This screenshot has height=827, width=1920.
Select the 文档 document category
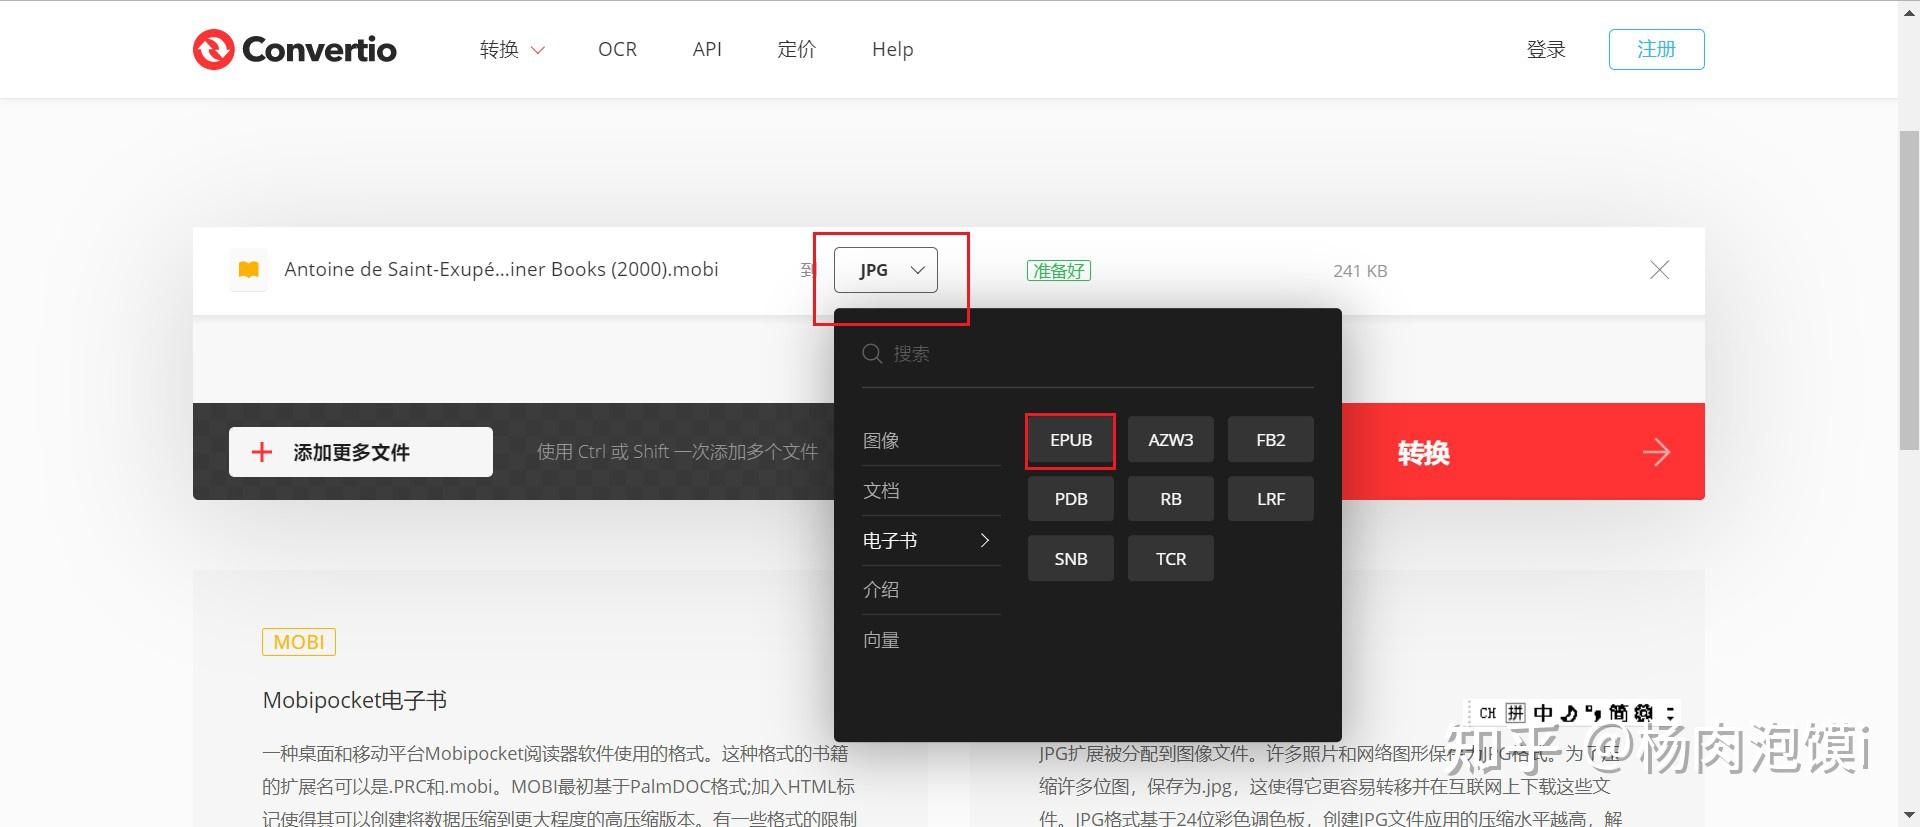click(x=881, y=490)
